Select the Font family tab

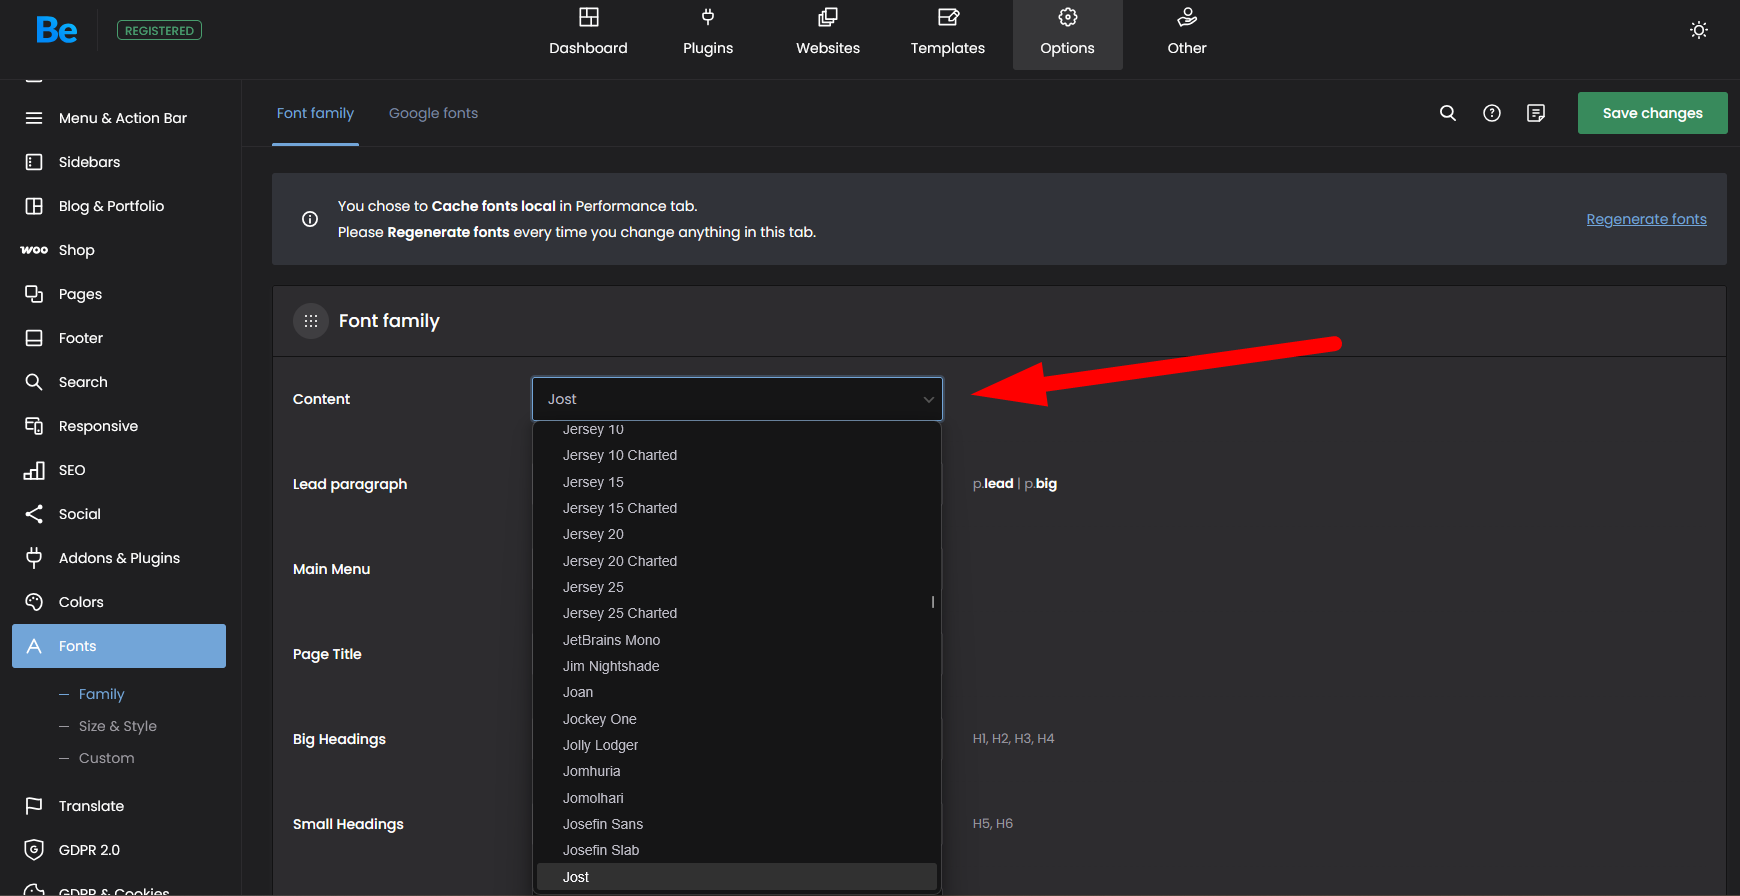click(315, 113)
